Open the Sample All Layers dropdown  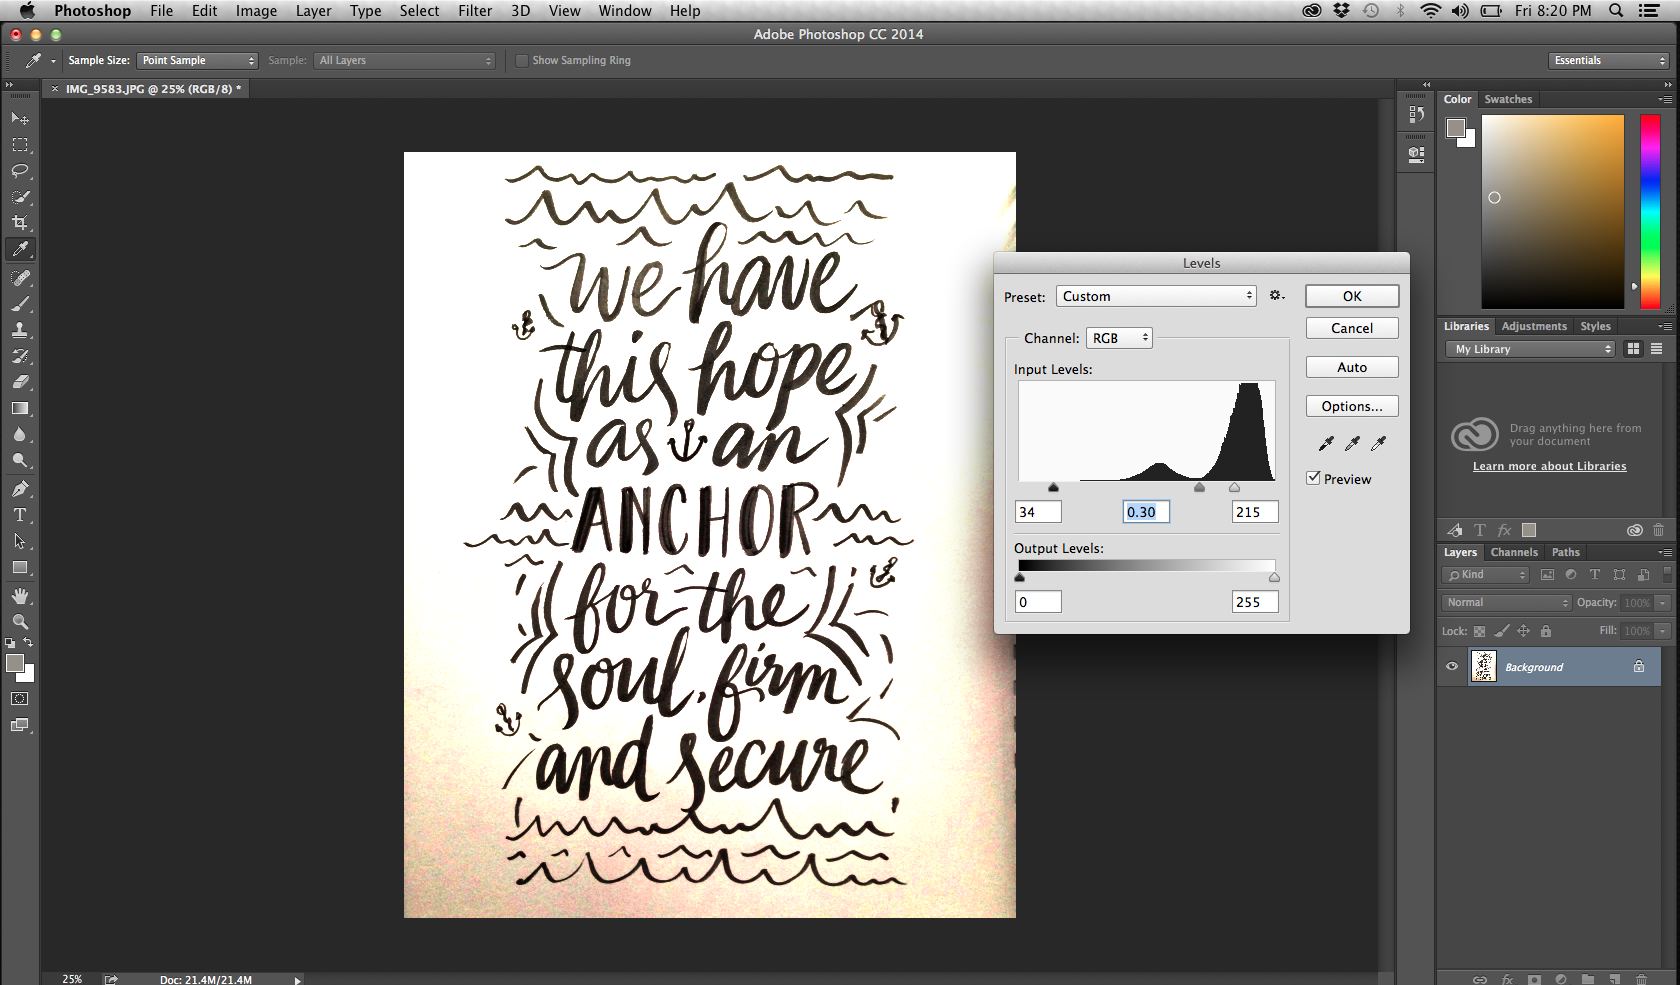[404, 61]
